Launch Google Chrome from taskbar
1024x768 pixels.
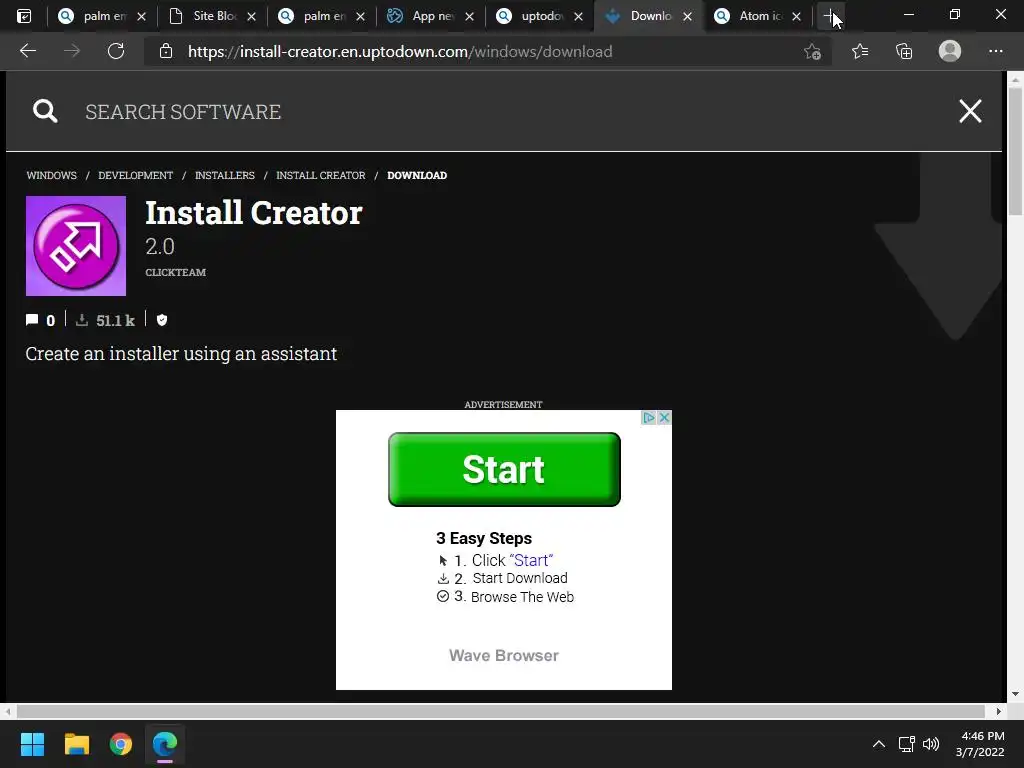[x=121, y=744]
